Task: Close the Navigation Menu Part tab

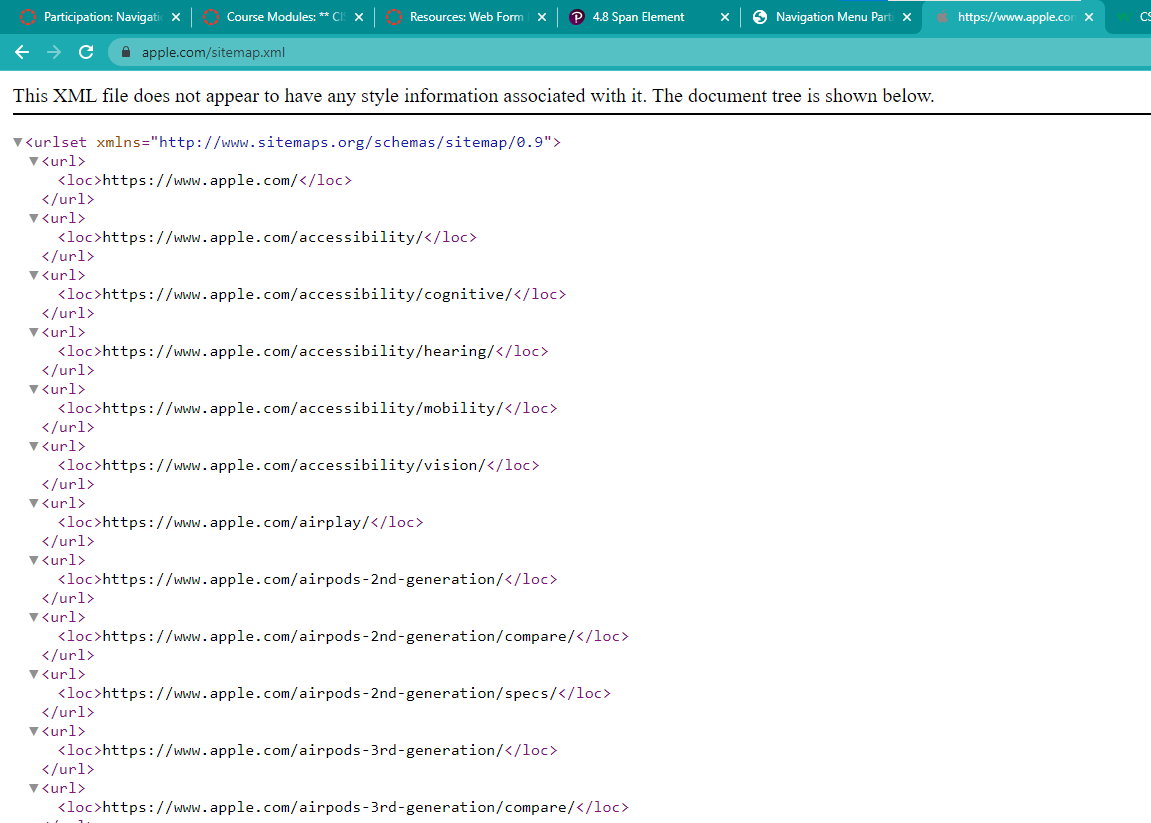Action: click(907, 17)
